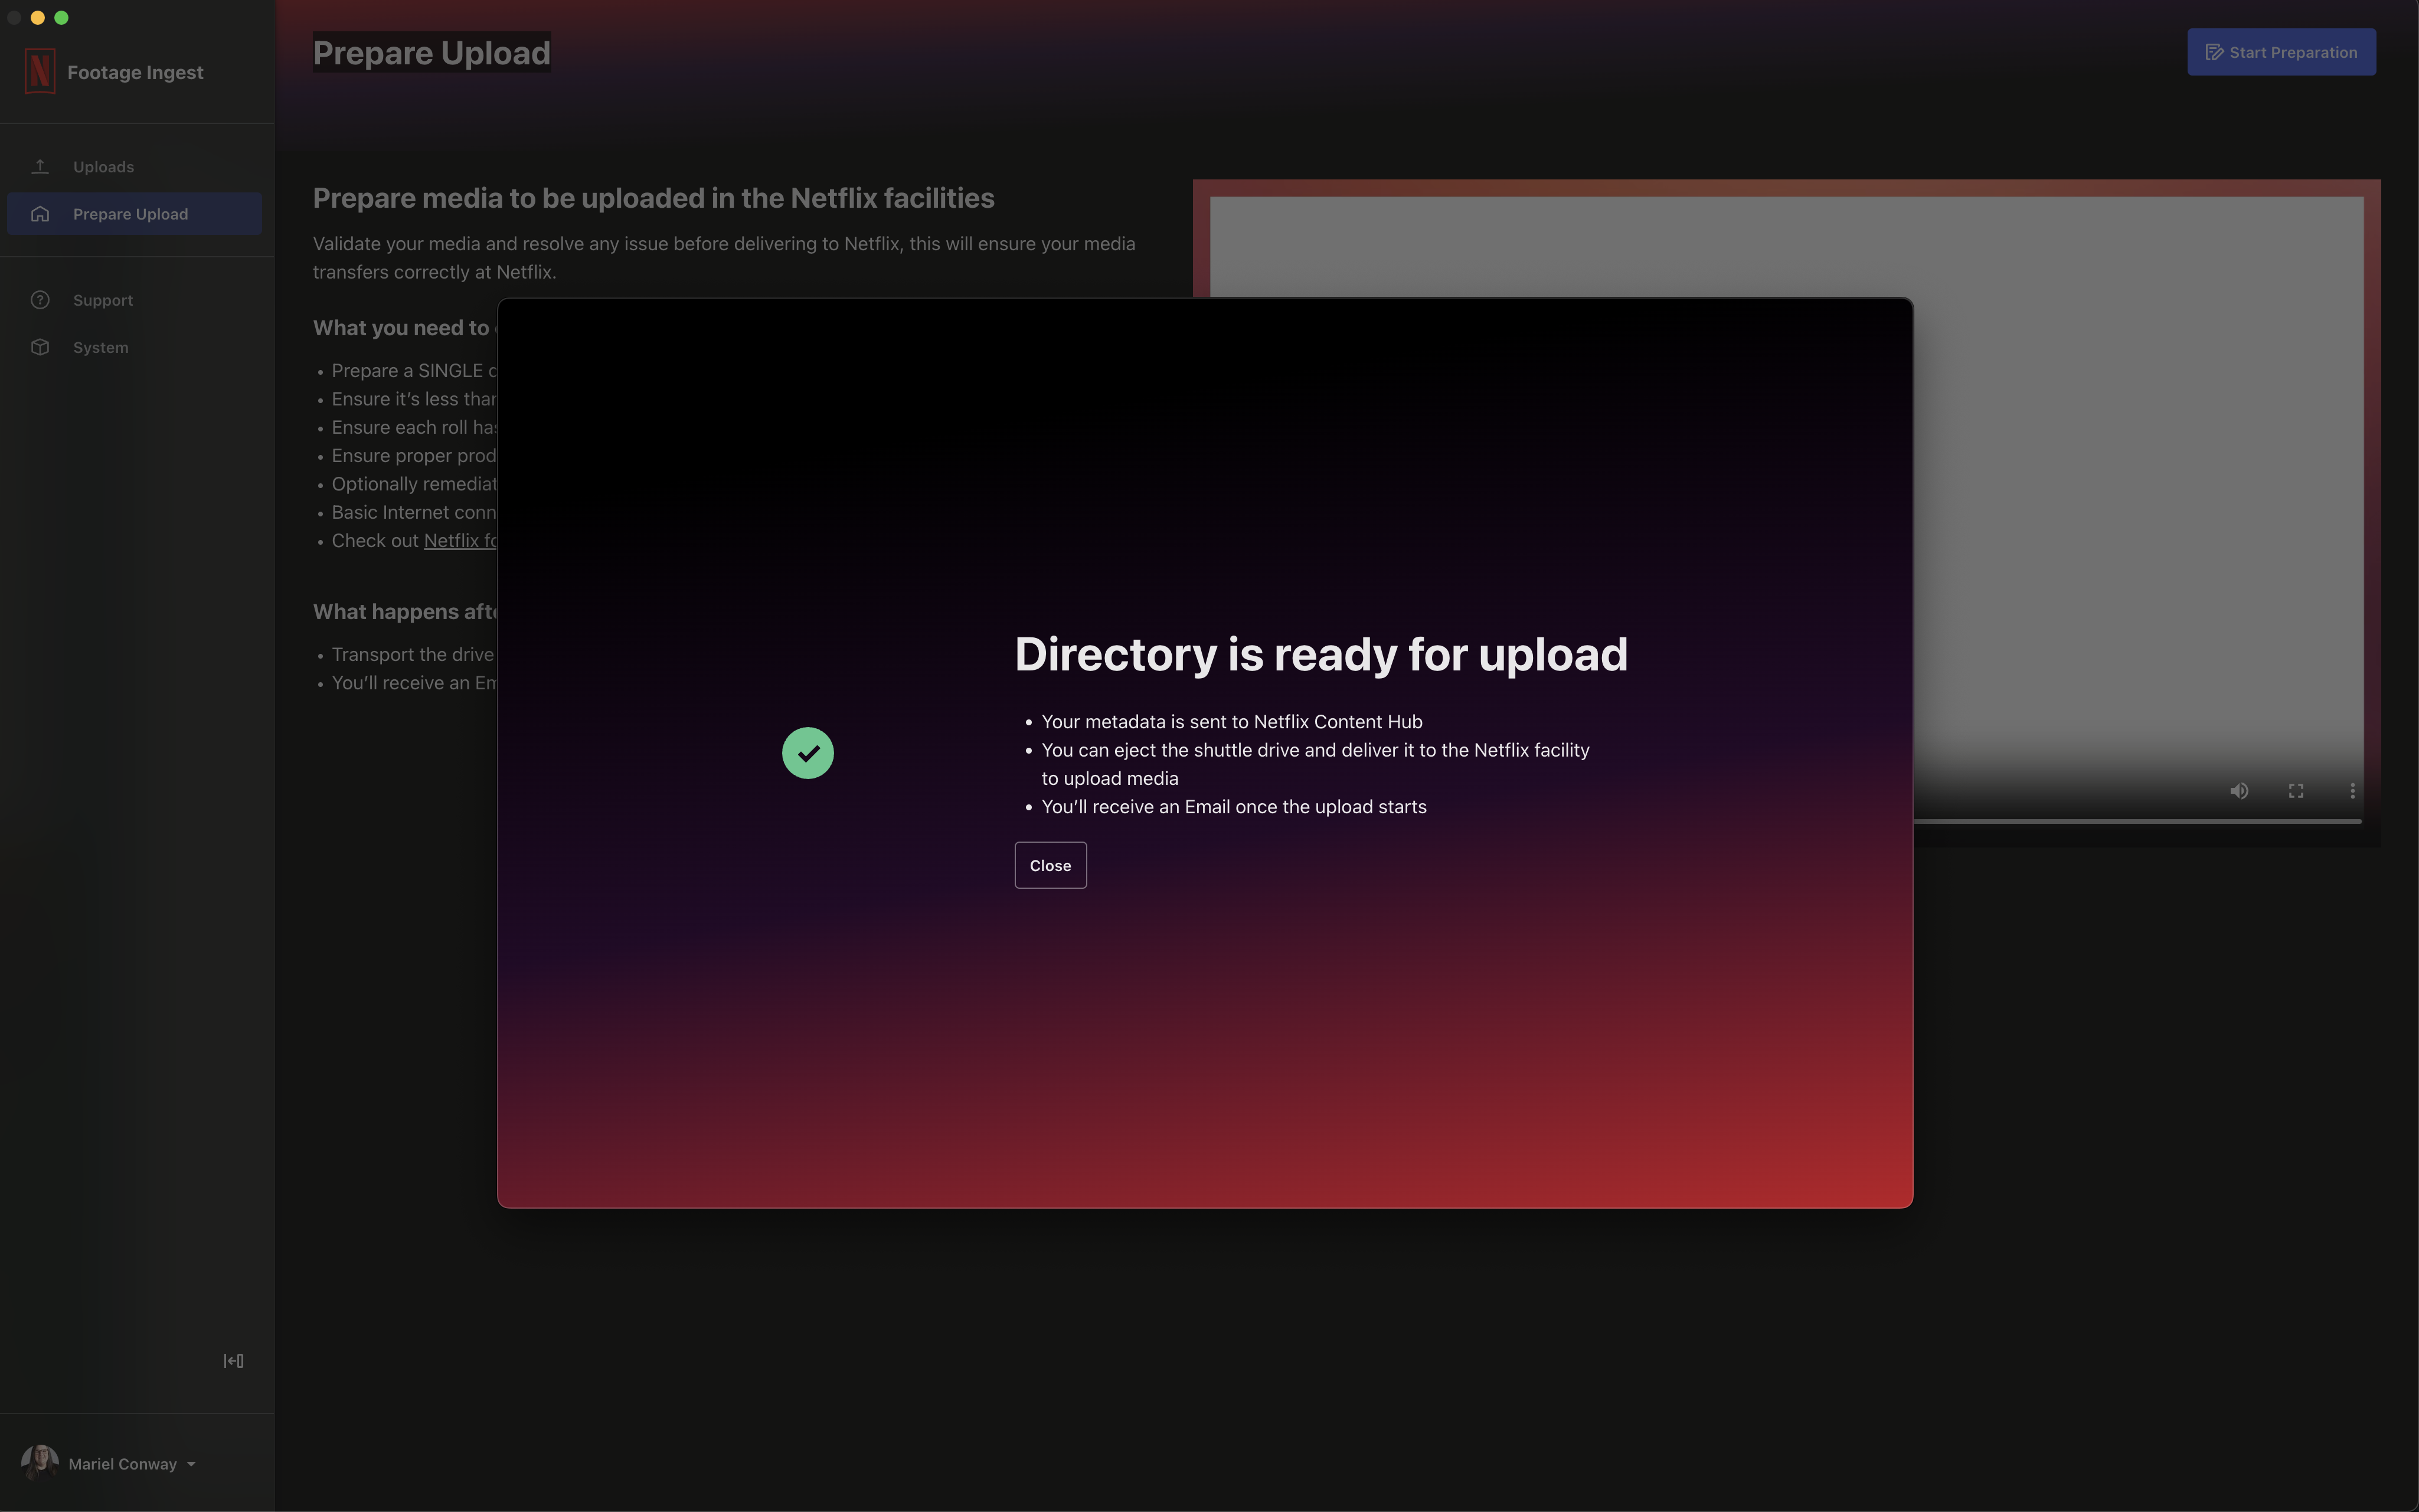Collapse the sidebar with the collapse icon
The image size is (2419, 1512).
point(233,1360)
